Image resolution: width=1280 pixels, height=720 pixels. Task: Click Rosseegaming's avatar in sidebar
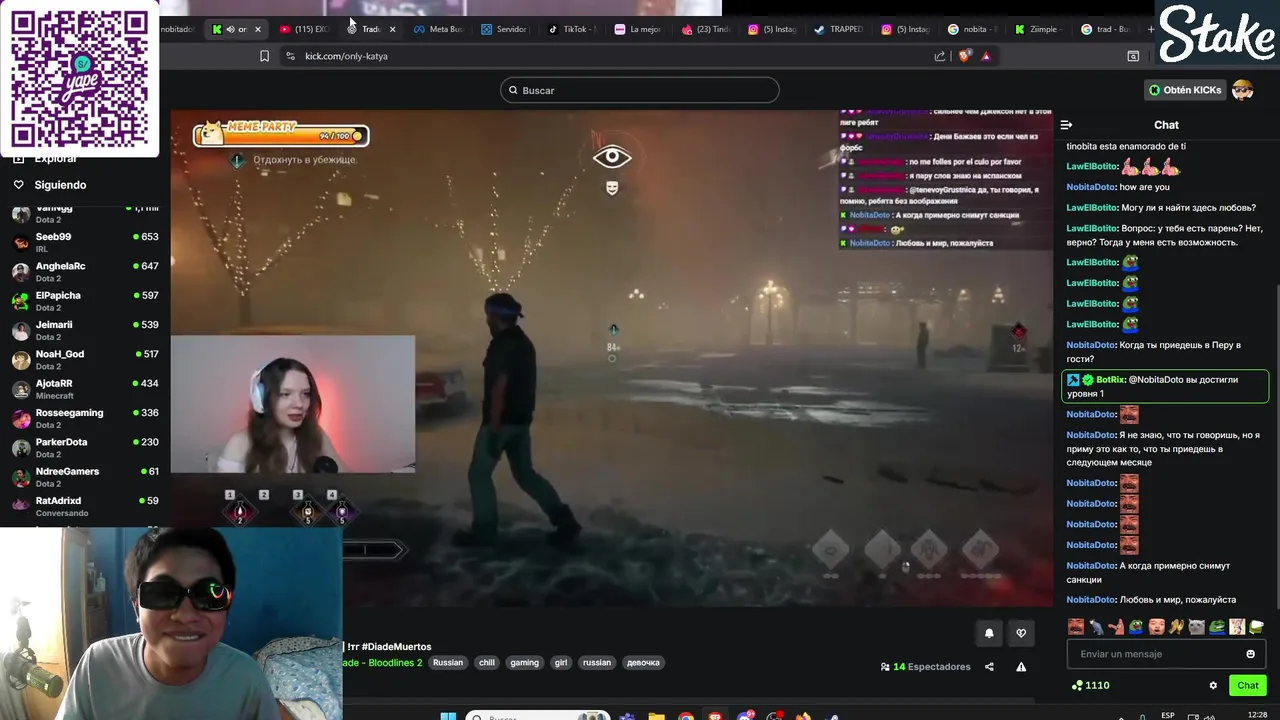click(20, 418)
